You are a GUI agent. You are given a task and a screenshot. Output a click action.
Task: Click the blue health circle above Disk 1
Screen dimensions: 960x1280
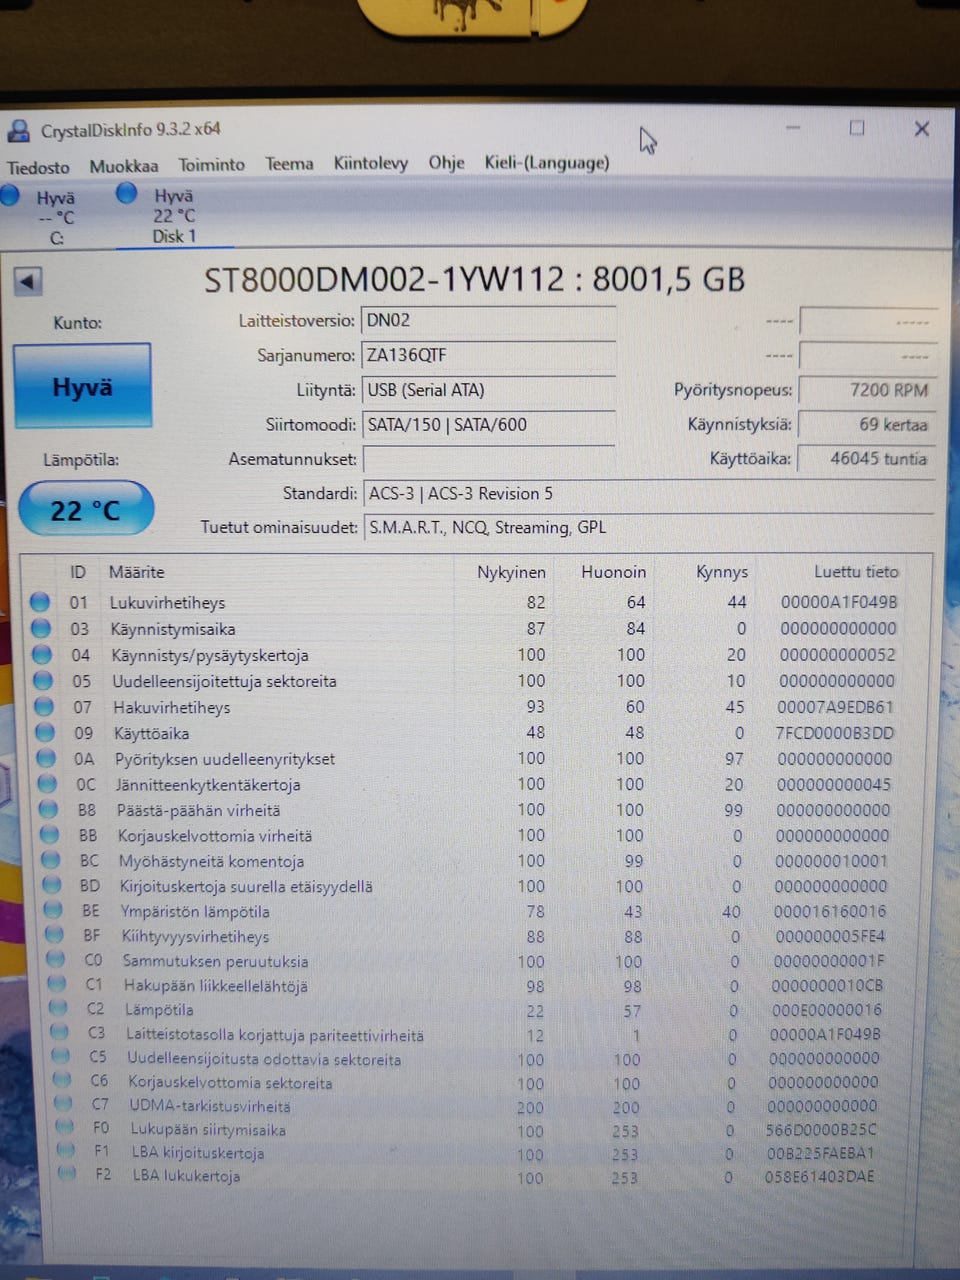(127, 193)
